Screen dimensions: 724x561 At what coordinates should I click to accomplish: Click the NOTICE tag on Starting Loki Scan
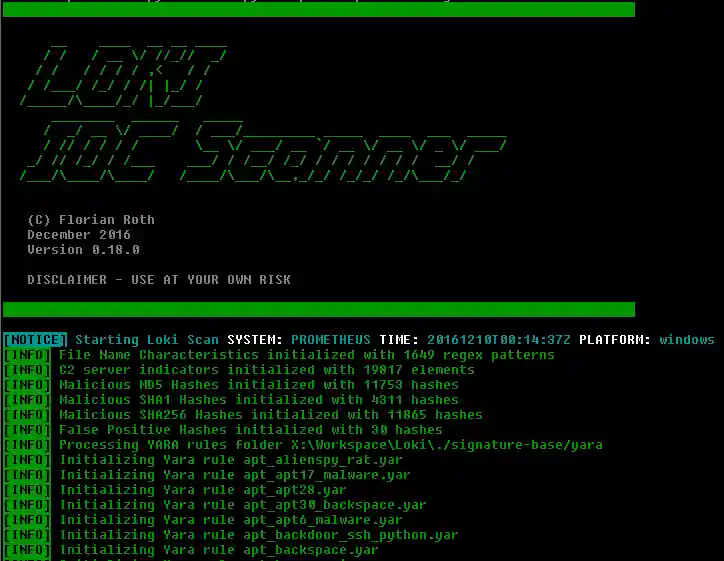pos(35,340)
